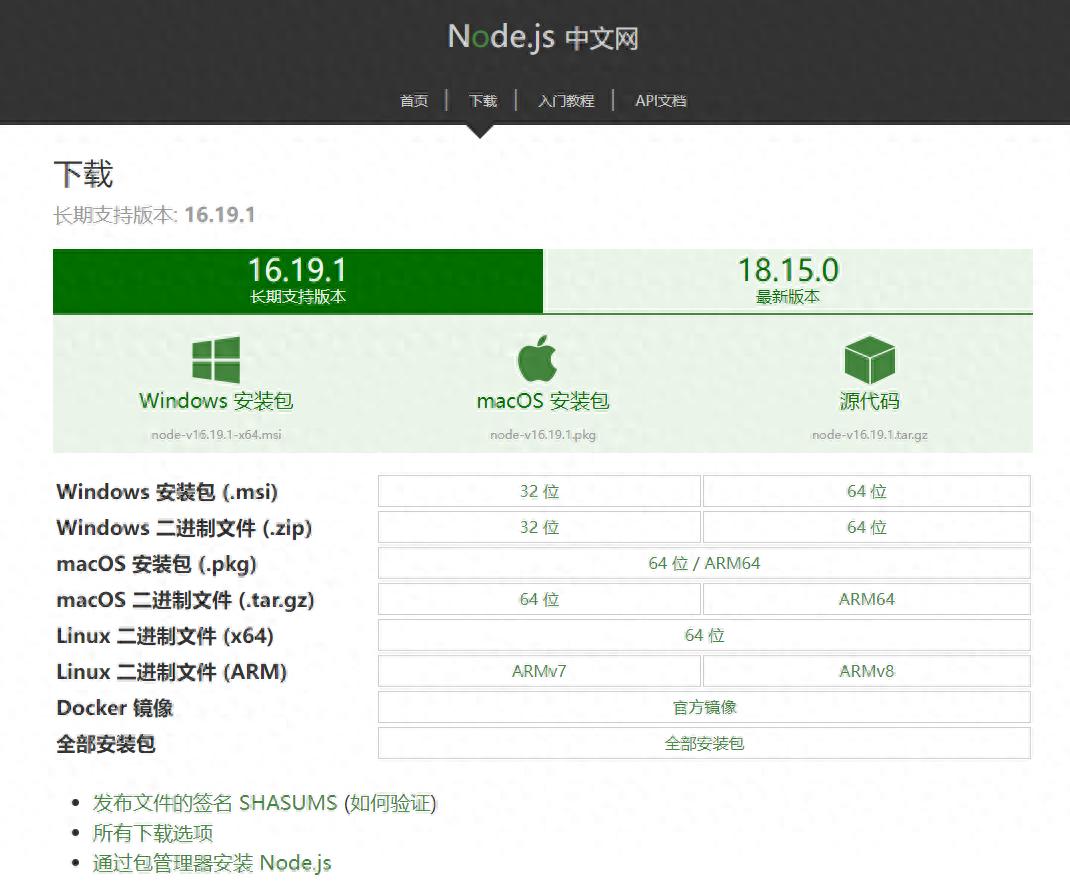Image resolution: width=1070 pixels, height=884 pixels.
Task: Click the Linux 二进制文件 (ARM) row label
Action: coord(171,672)
